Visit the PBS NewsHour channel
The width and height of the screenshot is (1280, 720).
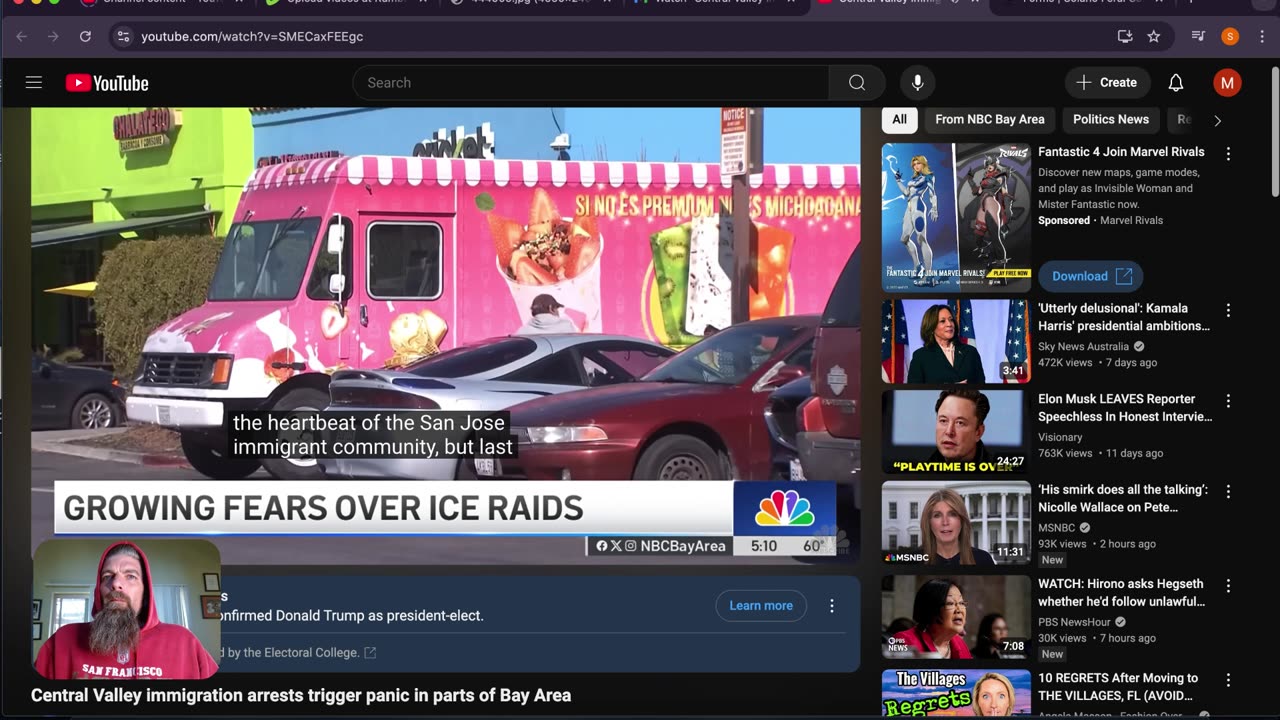pyautogui.click(x=1075, y=621)
